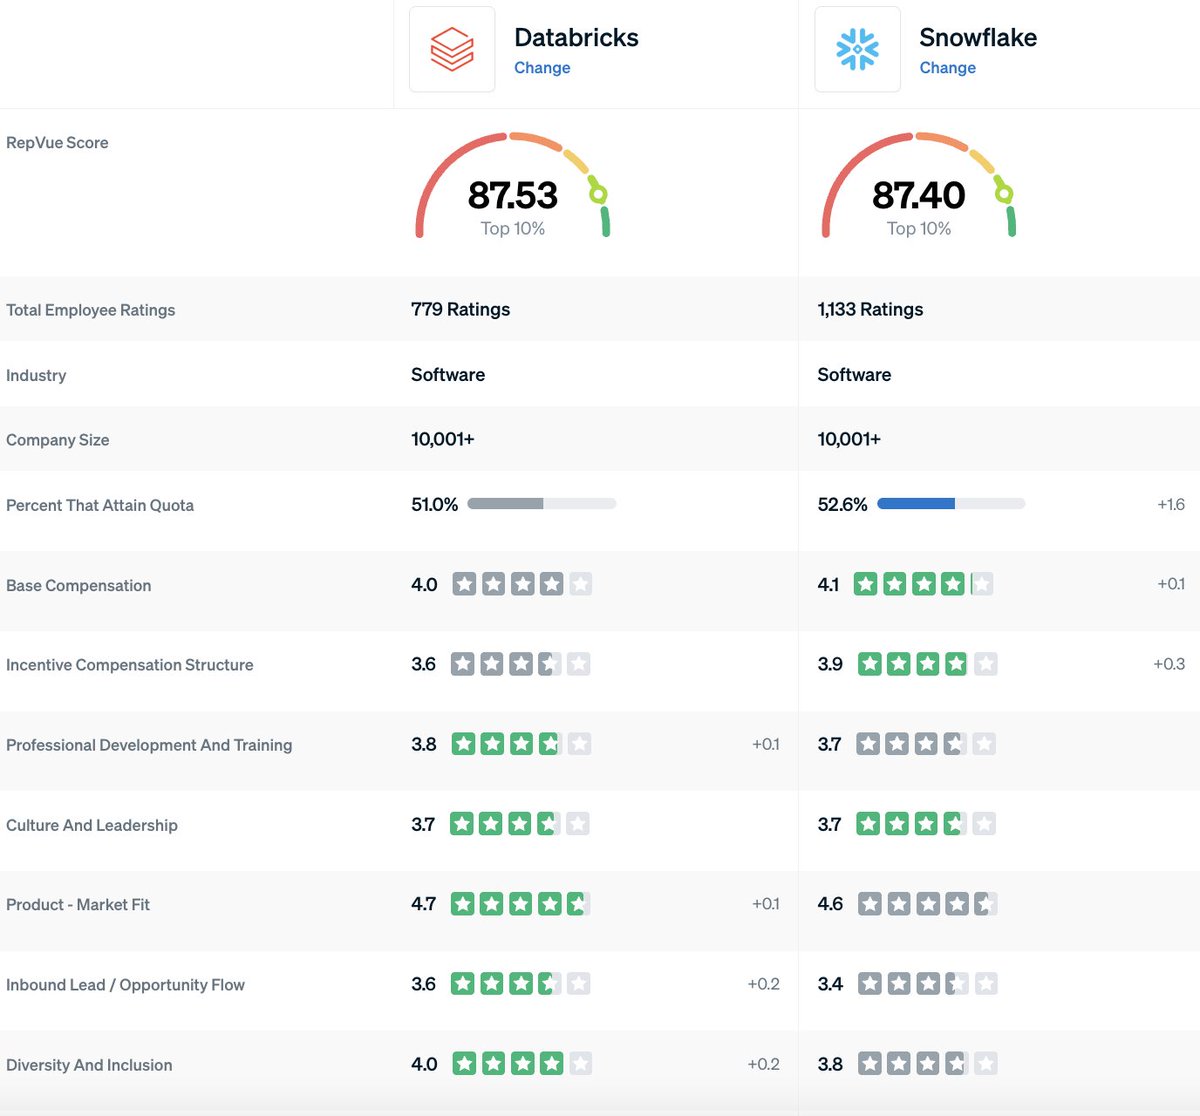Click Databricks Culture And Leadership stars
The image size is (1200, 1116).
coord(519,824)
